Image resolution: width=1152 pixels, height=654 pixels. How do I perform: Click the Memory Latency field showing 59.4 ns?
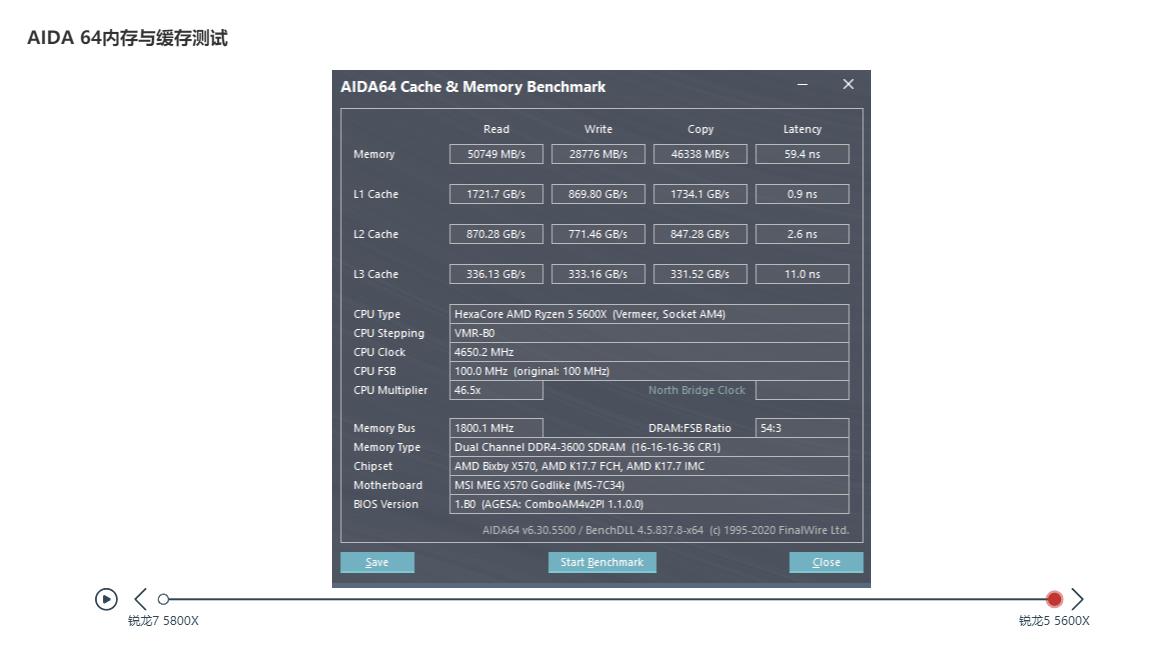pyautogui.click(x=802, y=154)
